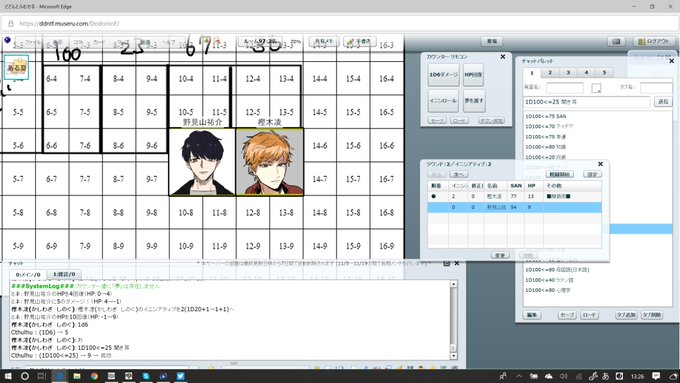Select the 樫木凌 character token
The height and width of the screenshot is (383, 680).
coord(269,162)
